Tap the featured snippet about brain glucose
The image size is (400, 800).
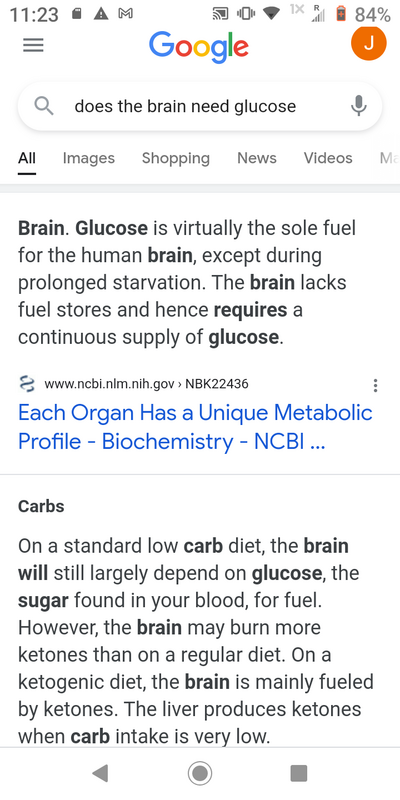pyautogui.click(x=187, y=282)
